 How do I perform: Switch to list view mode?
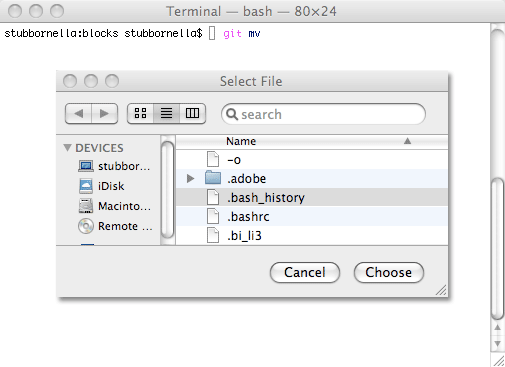[166, 114]
